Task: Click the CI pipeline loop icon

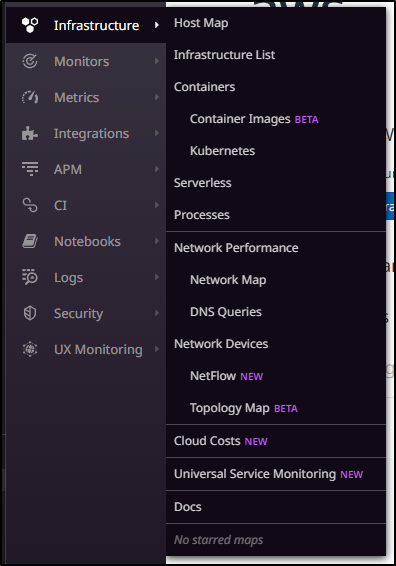Action: click(x=30, y=205)
